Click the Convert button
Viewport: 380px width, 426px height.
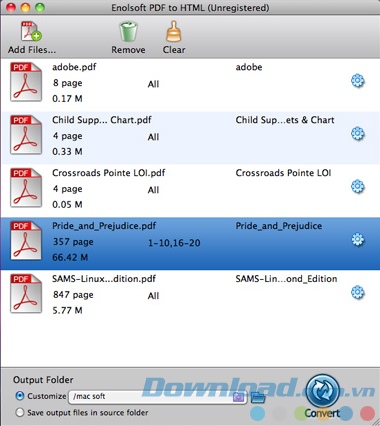coord(322,396)
